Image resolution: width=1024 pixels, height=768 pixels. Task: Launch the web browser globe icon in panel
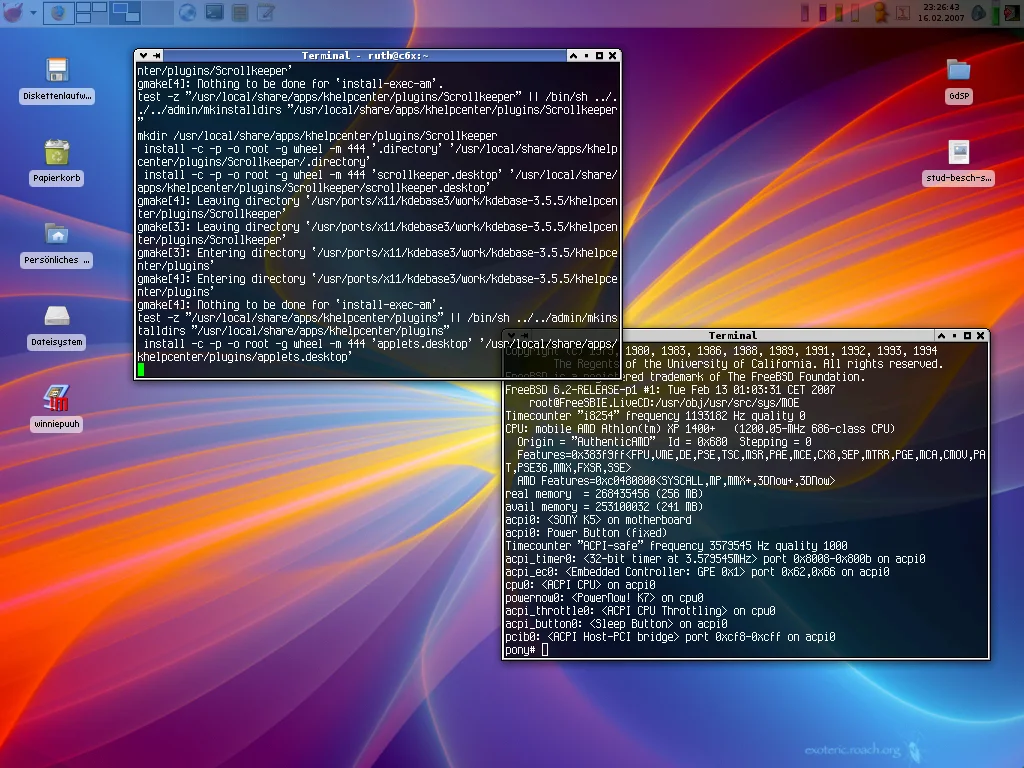pyautogui.click(x=187, y=13)
